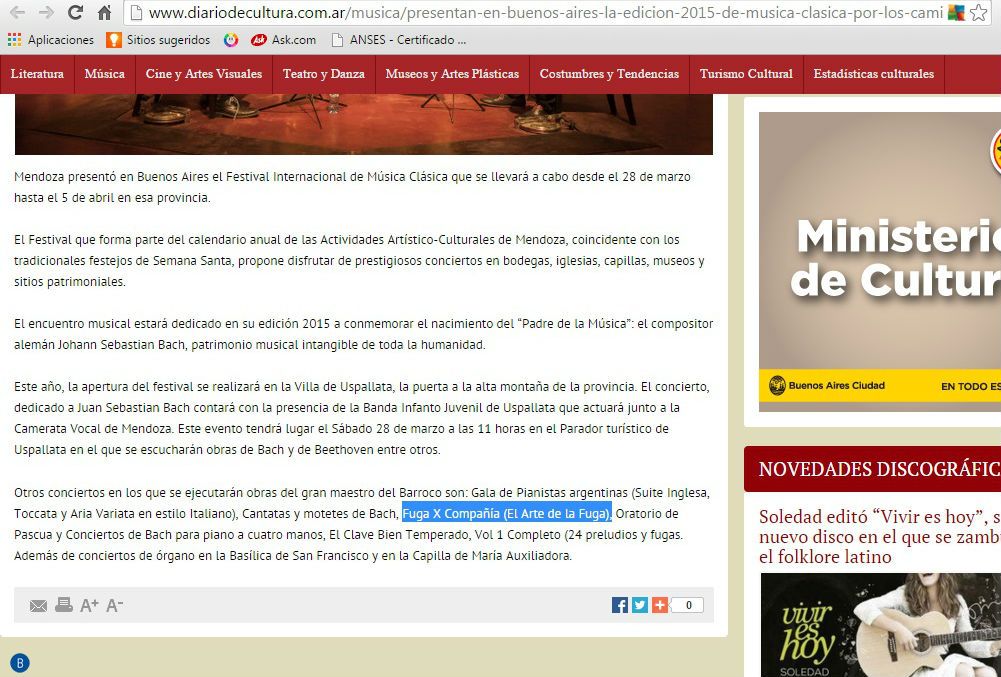Click the email article envelope icon
1001x677 pixels.
pyautogui.click(x=38, y=605)
